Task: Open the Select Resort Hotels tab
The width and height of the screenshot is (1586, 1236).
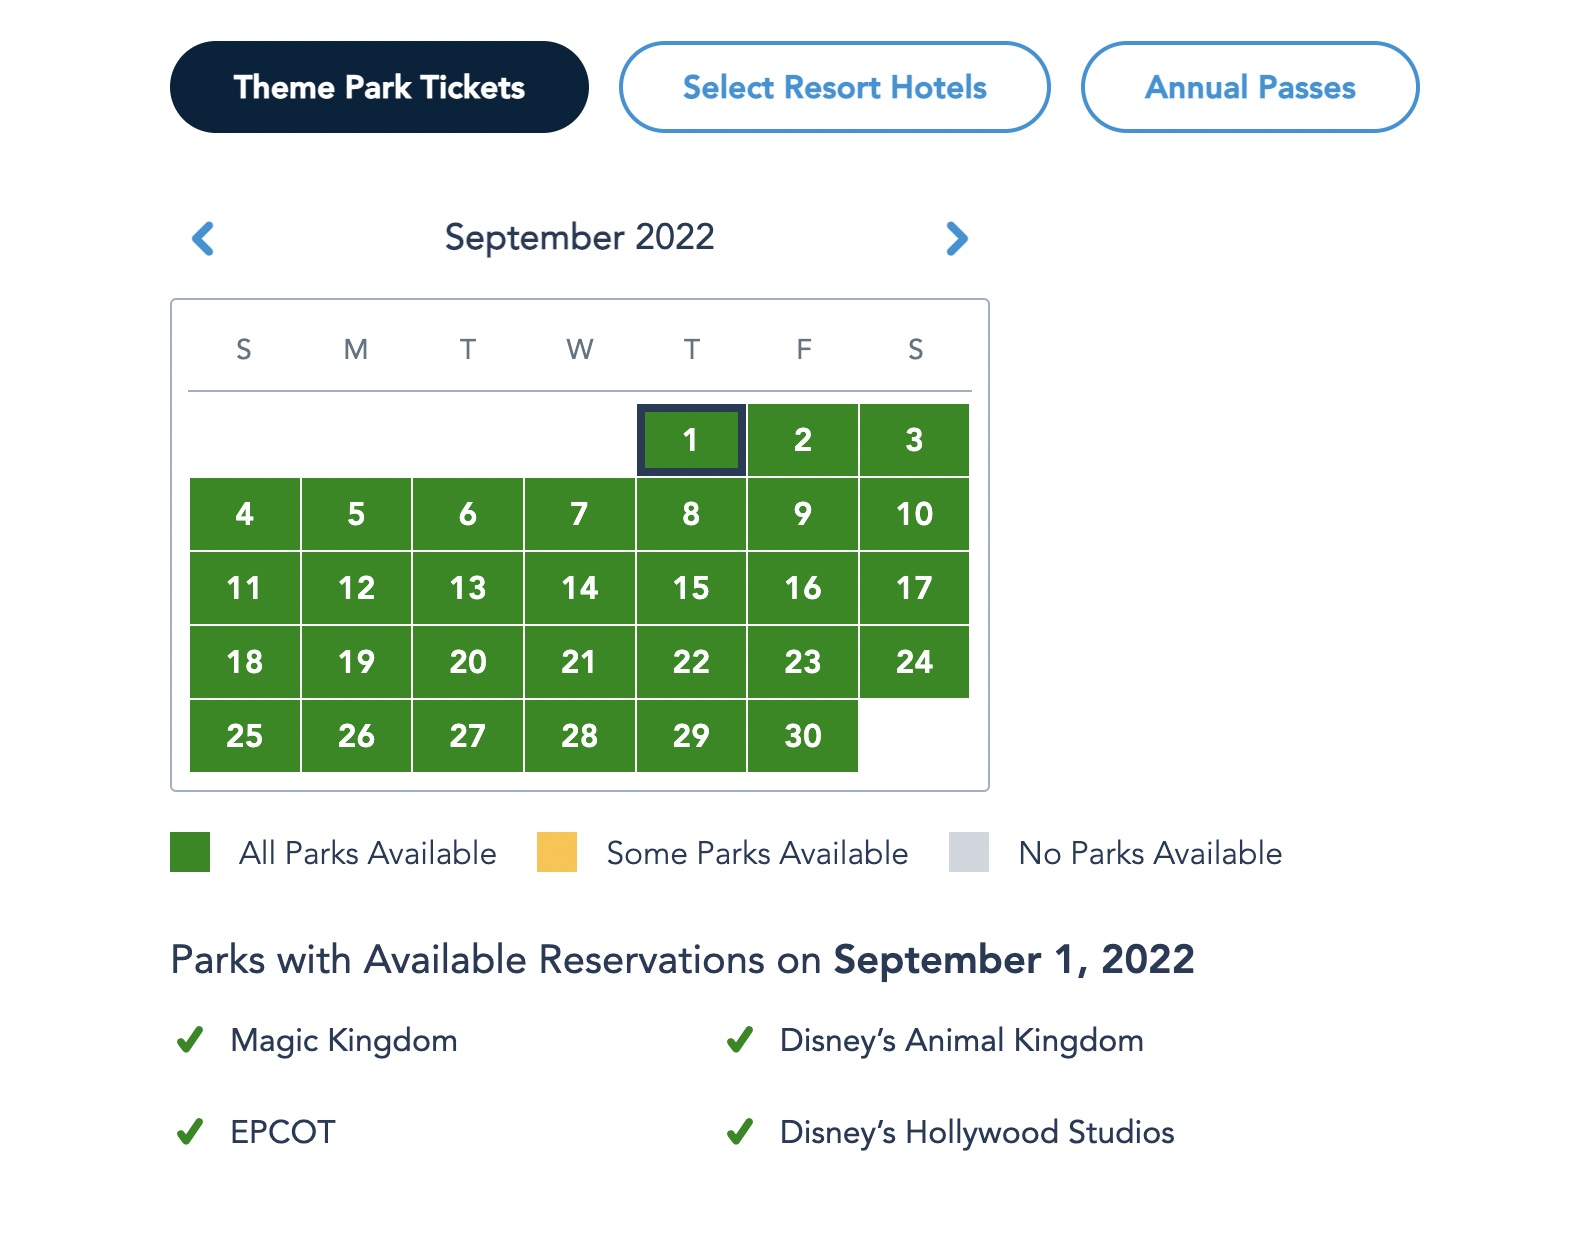Action: coord(835,87)
